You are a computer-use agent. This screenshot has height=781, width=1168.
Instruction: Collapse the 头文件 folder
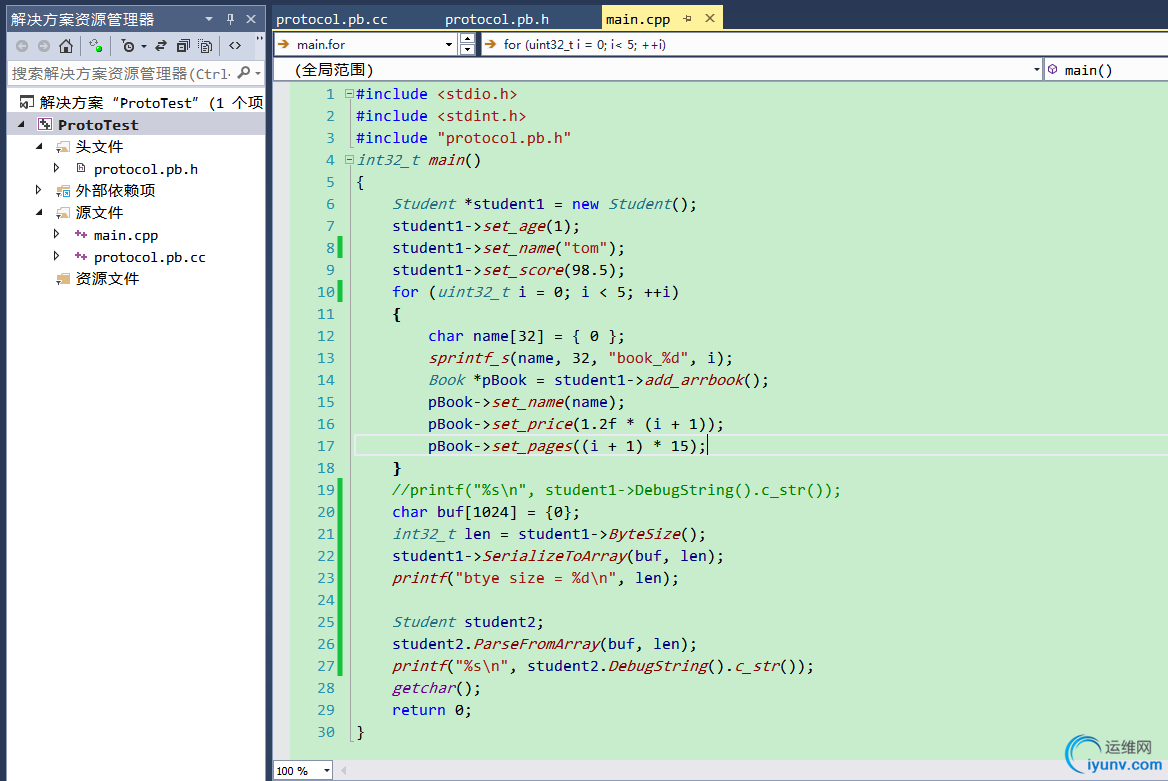pyautogui.click(x=39, y=147)
